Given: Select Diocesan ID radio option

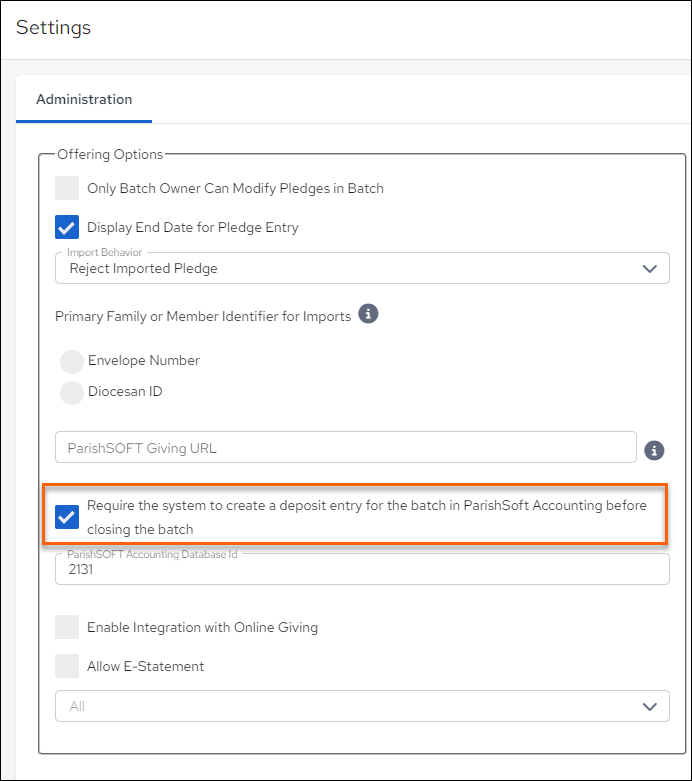Looking at the screenshot, I should 72,392.
